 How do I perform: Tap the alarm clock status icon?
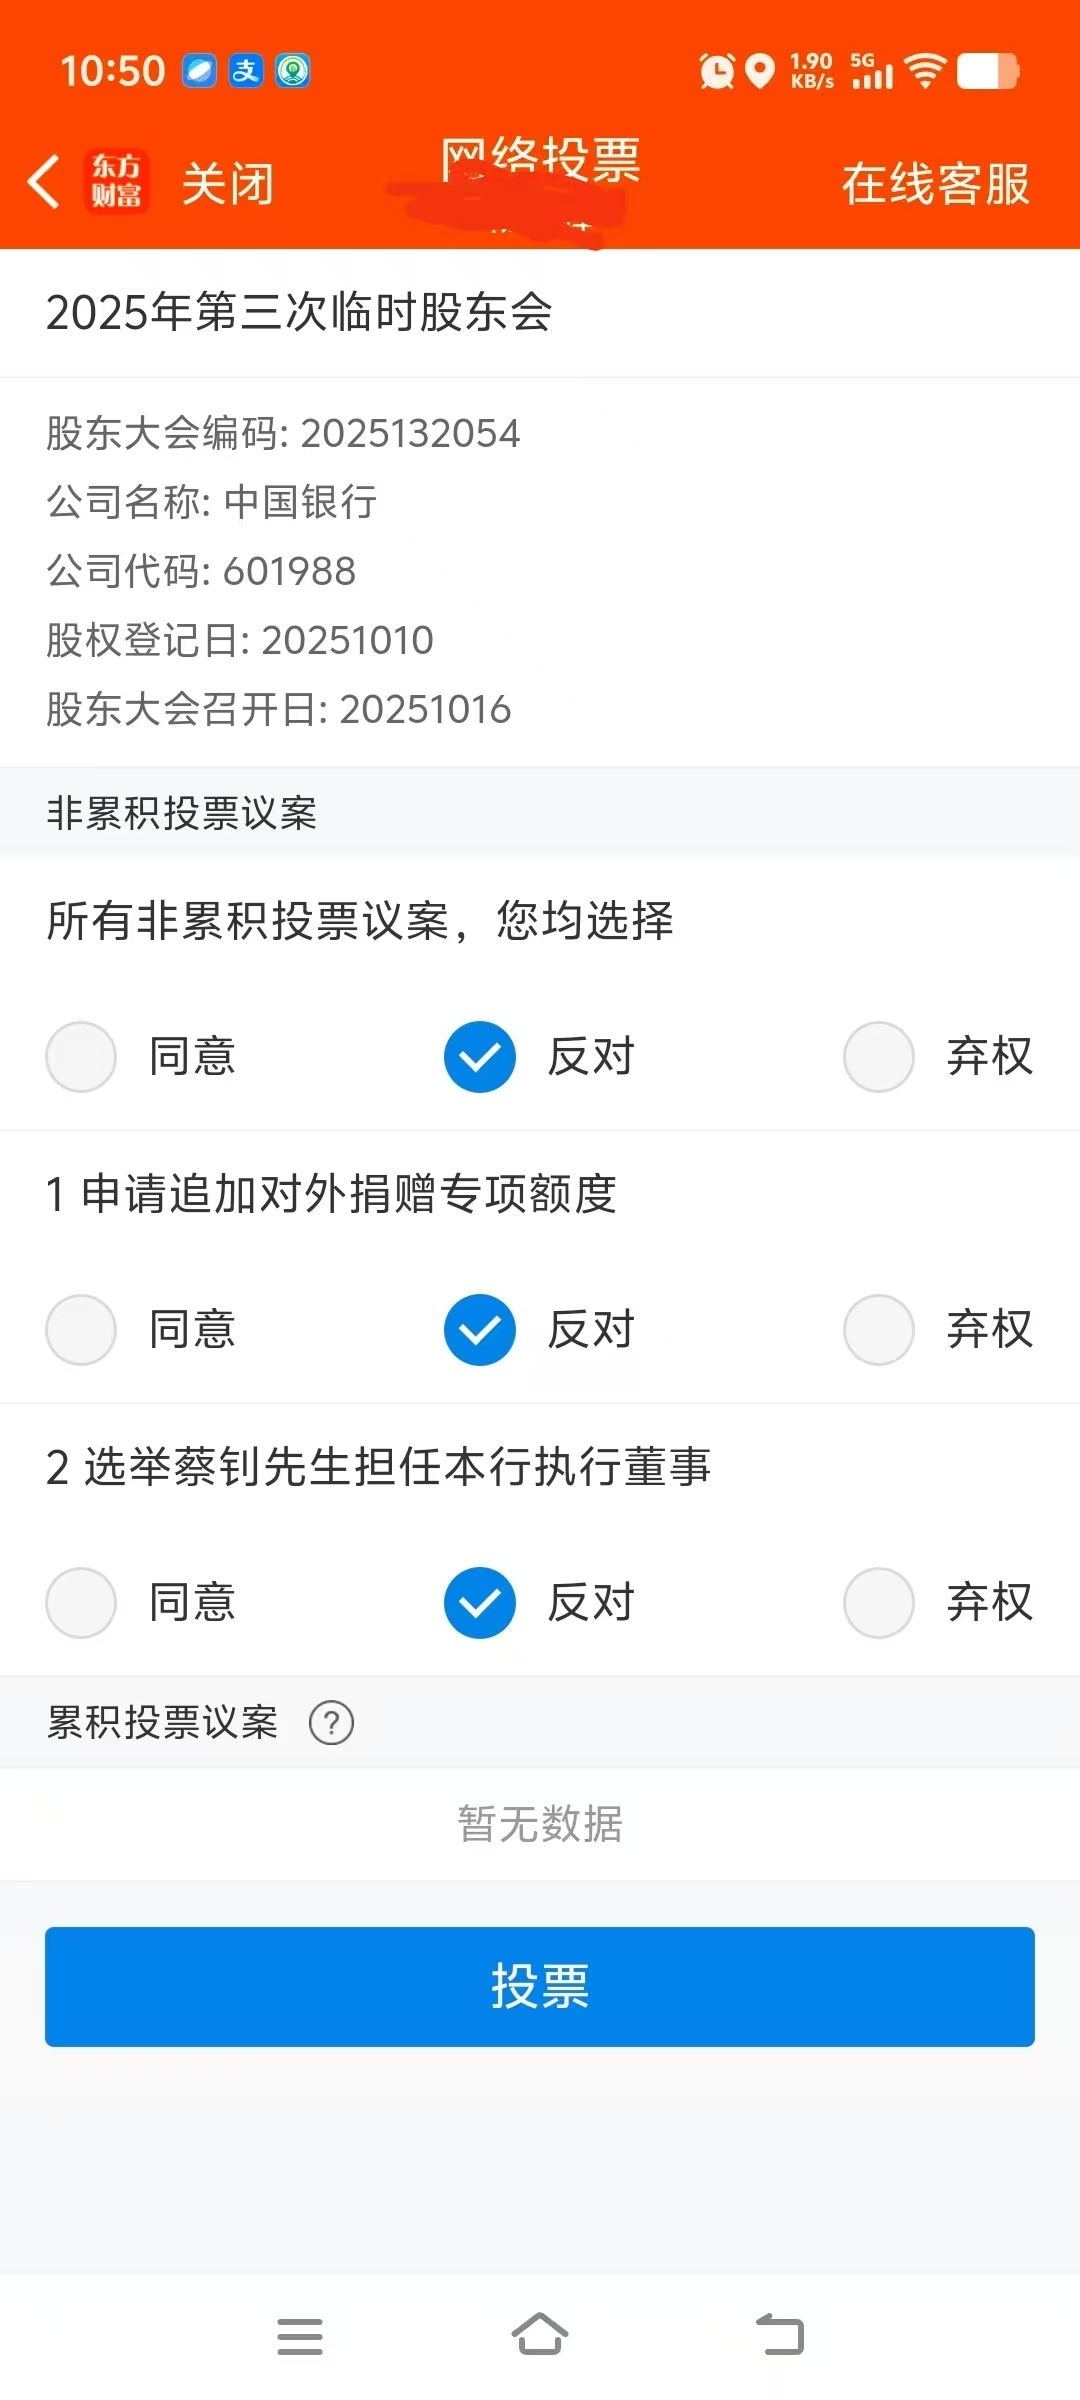click(x=716, y=71)
